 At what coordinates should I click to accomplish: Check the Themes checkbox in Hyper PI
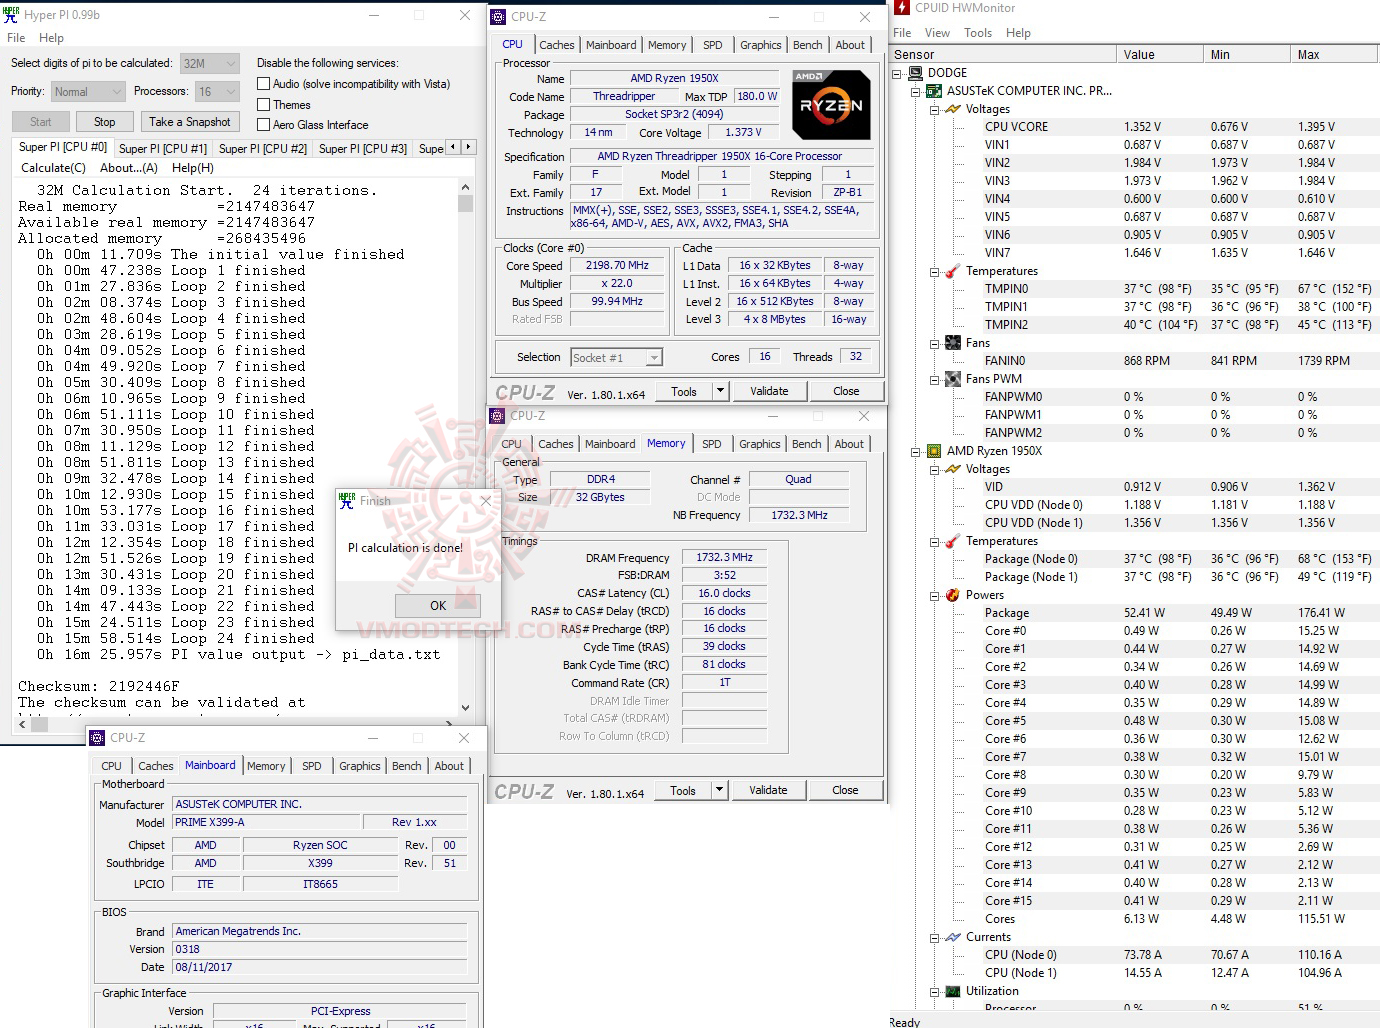click(x=264, y=104)
